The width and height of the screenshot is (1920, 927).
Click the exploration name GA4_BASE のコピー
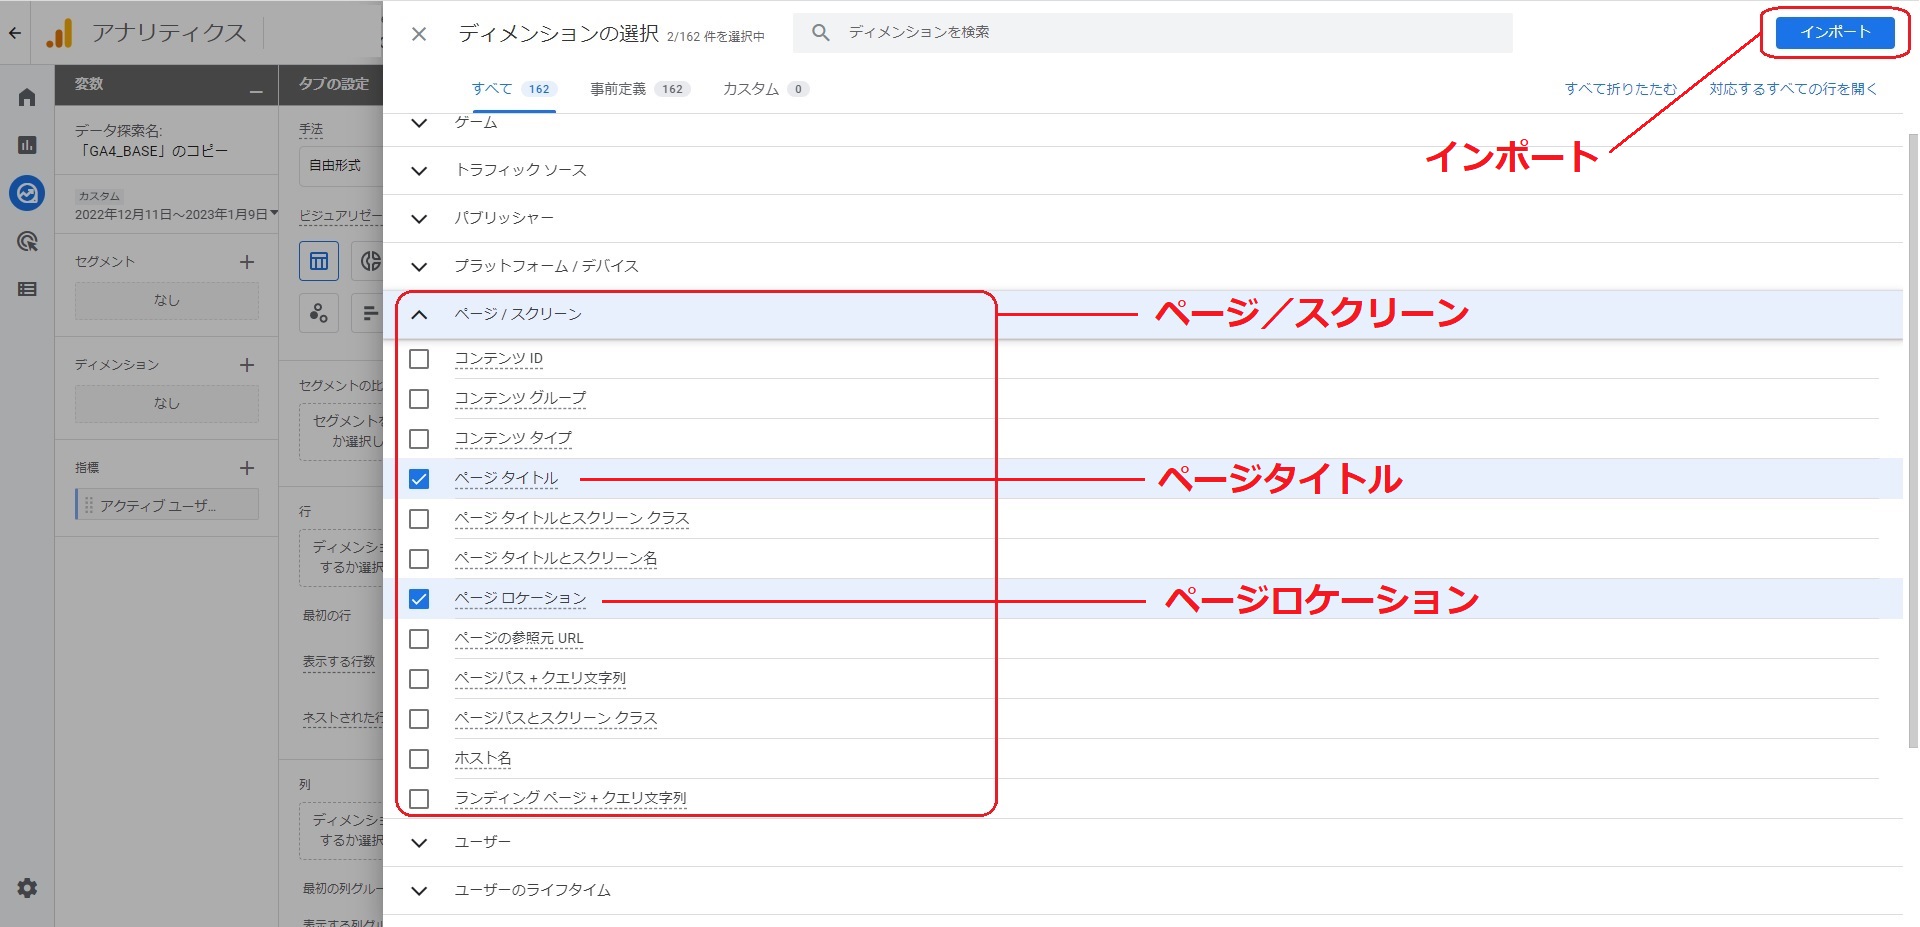click(152, 151)
